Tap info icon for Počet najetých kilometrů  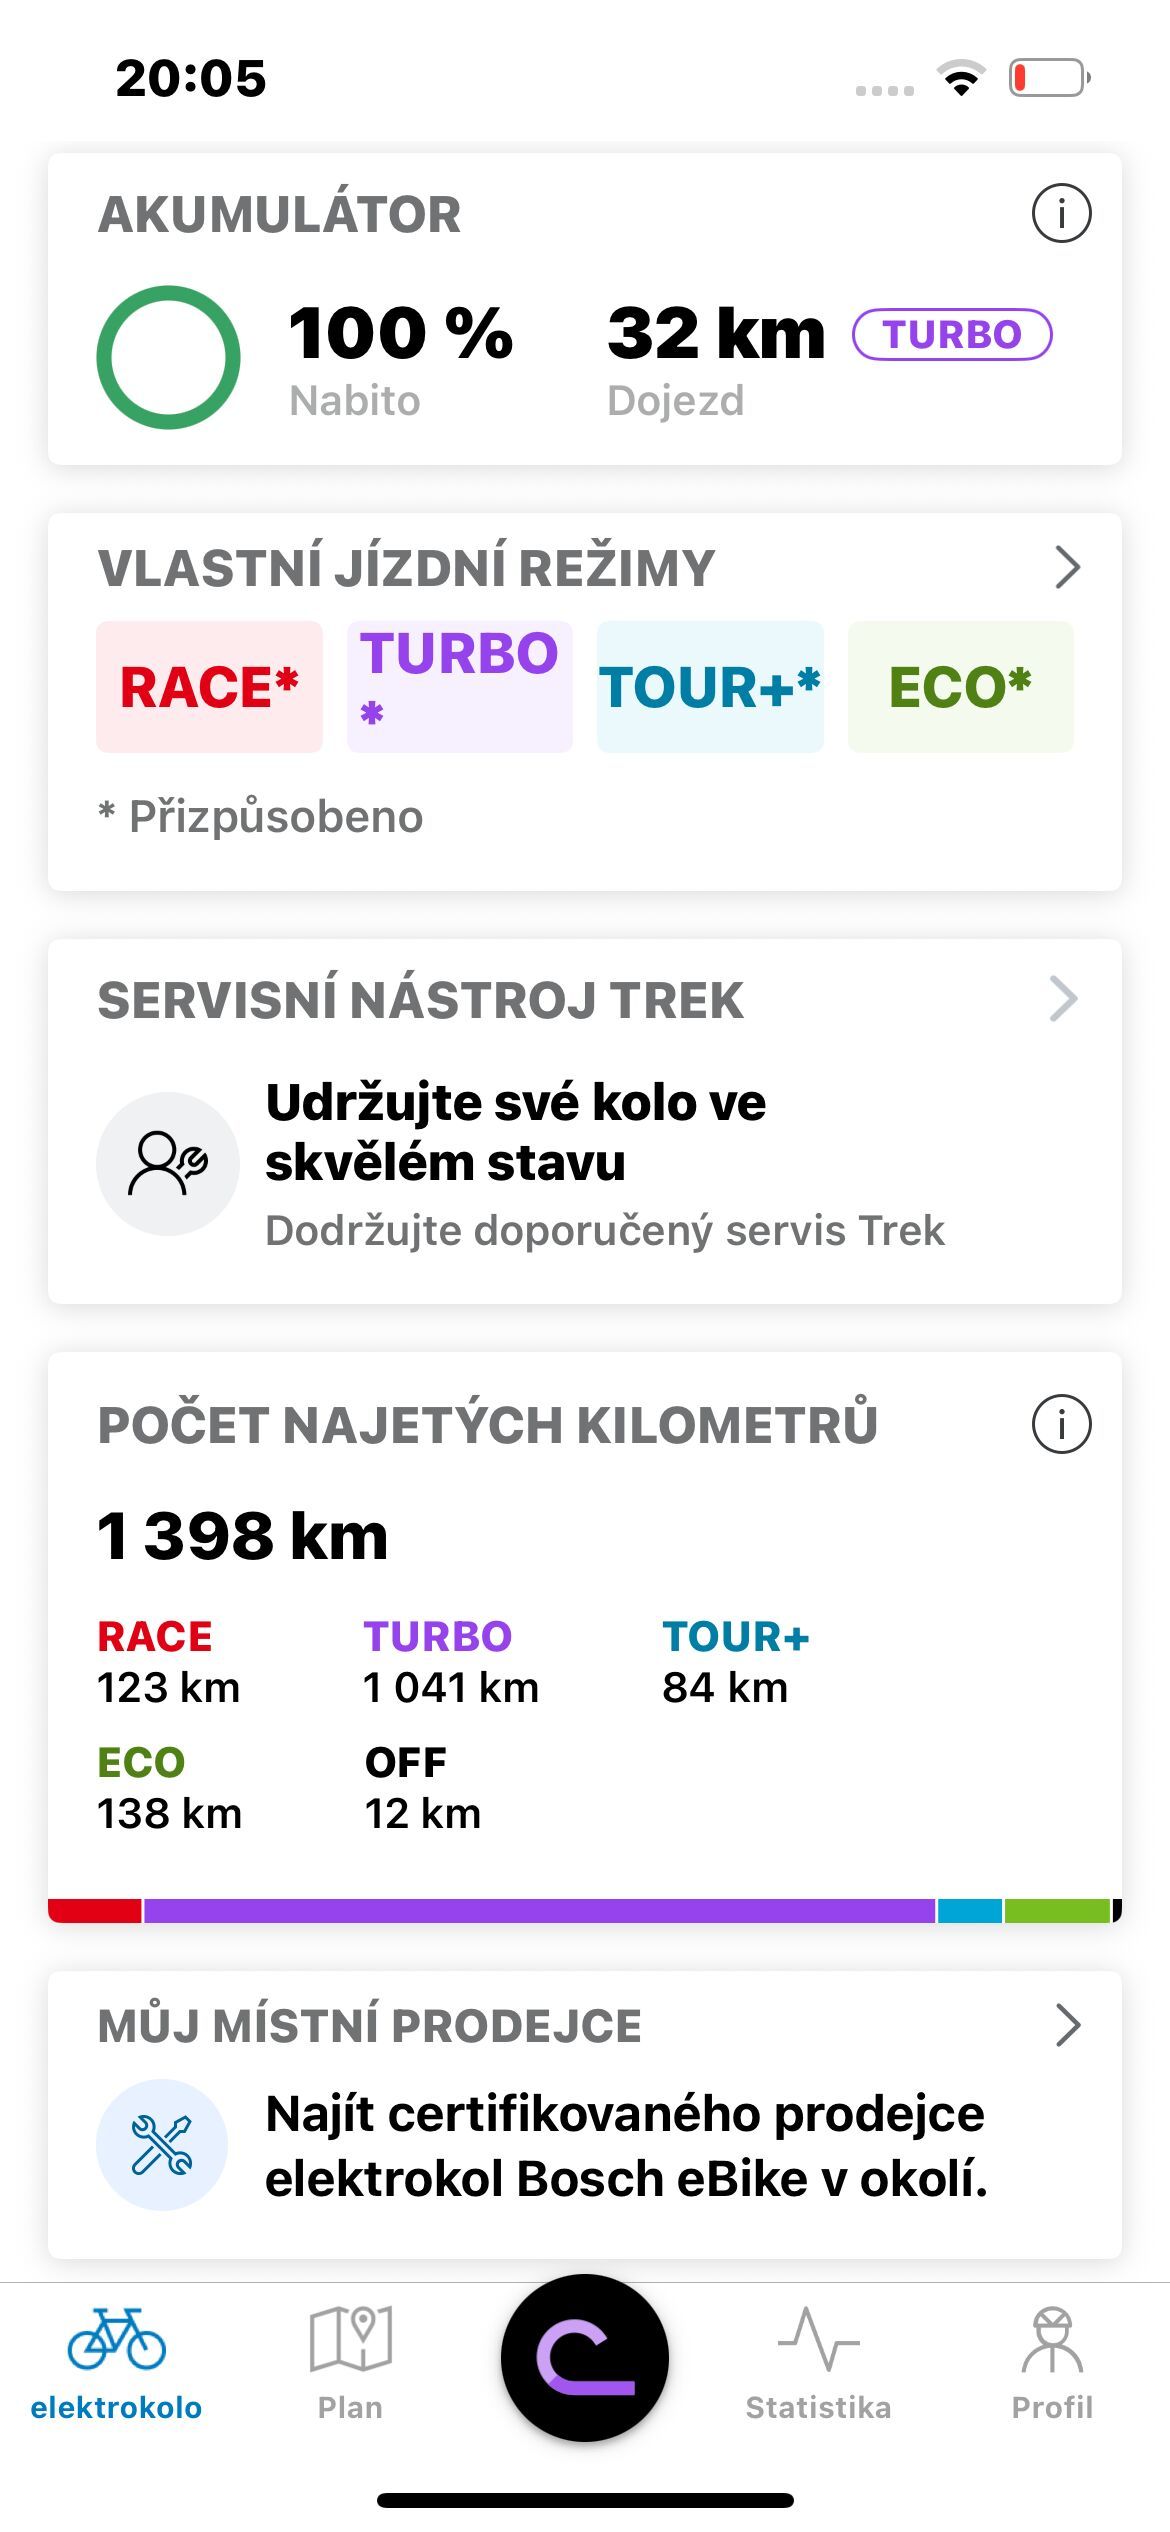pyautogui.click(x=1061, y=1423)
